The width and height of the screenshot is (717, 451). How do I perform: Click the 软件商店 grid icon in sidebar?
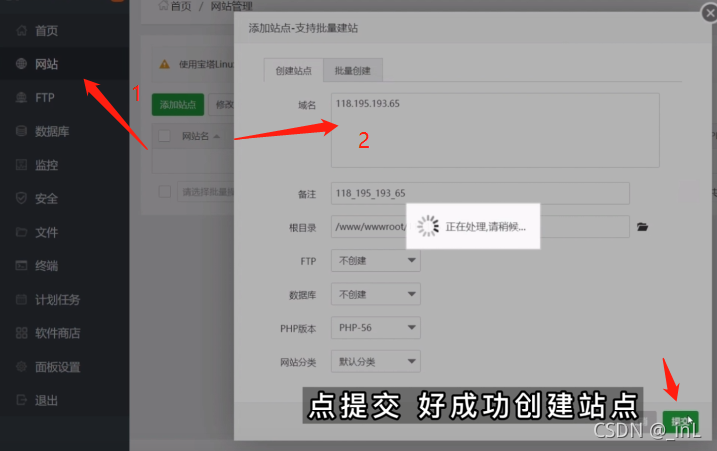coord(21,333)
